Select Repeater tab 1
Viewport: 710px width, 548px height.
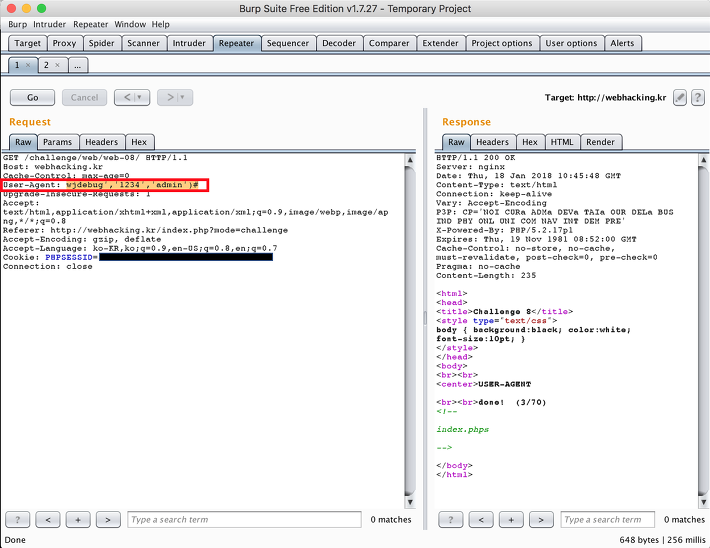17,65
